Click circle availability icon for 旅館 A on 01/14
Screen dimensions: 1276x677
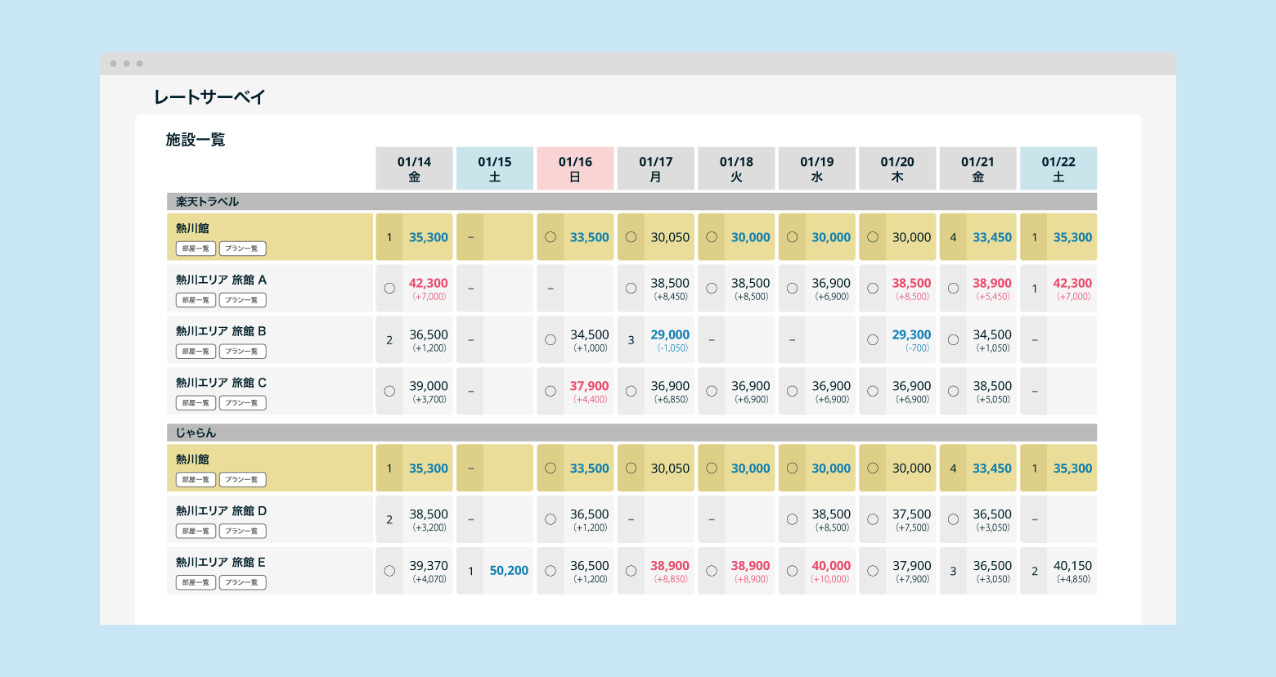tap(389, 288)
